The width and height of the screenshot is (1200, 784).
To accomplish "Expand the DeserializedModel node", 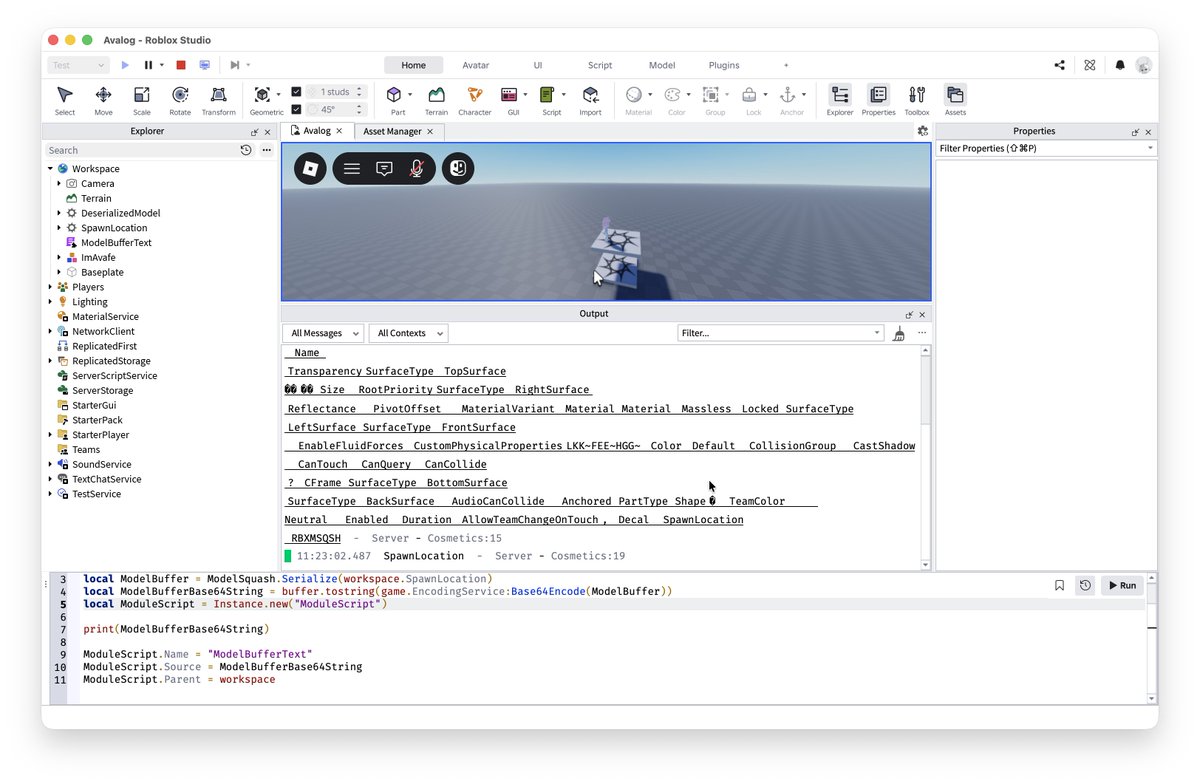I will (x=60, y=213).
